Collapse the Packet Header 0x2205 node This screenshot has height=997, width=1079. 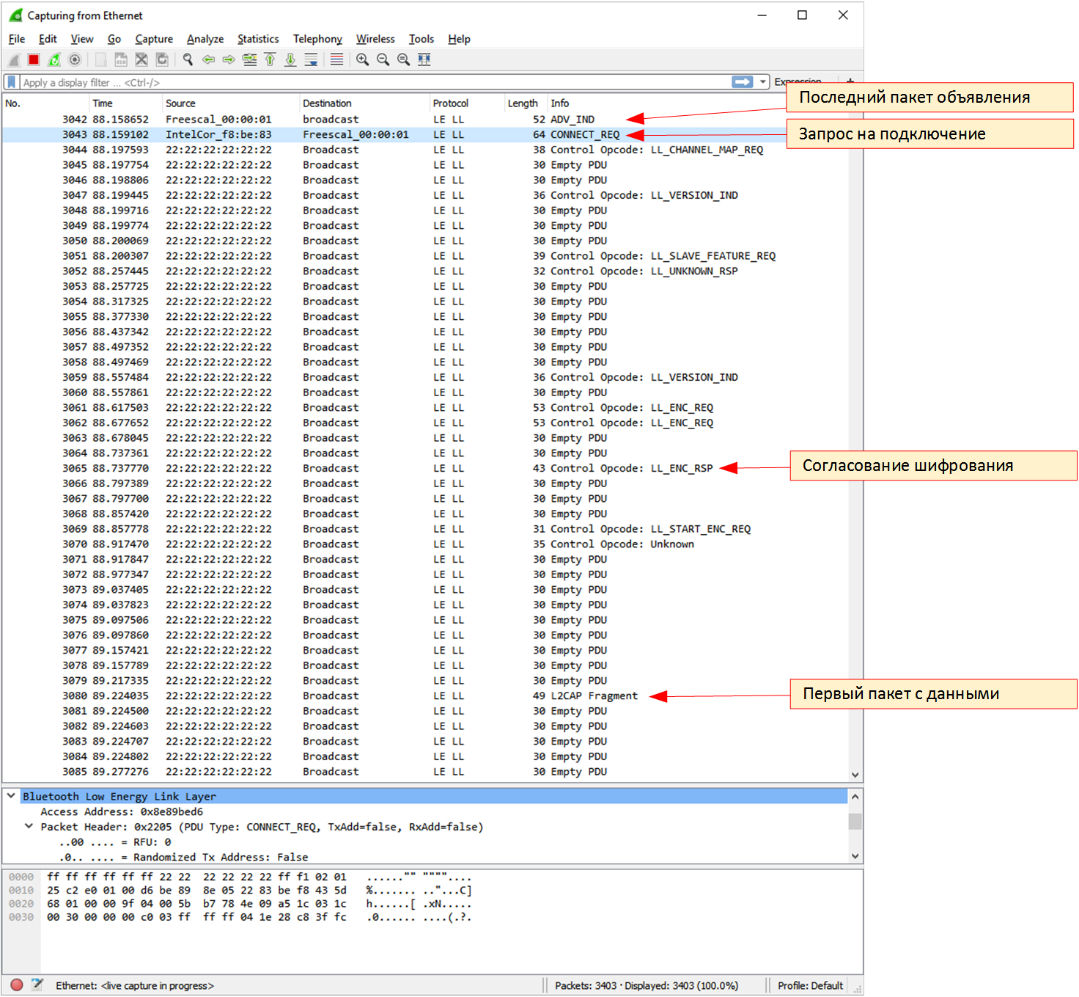click(29, 826)
